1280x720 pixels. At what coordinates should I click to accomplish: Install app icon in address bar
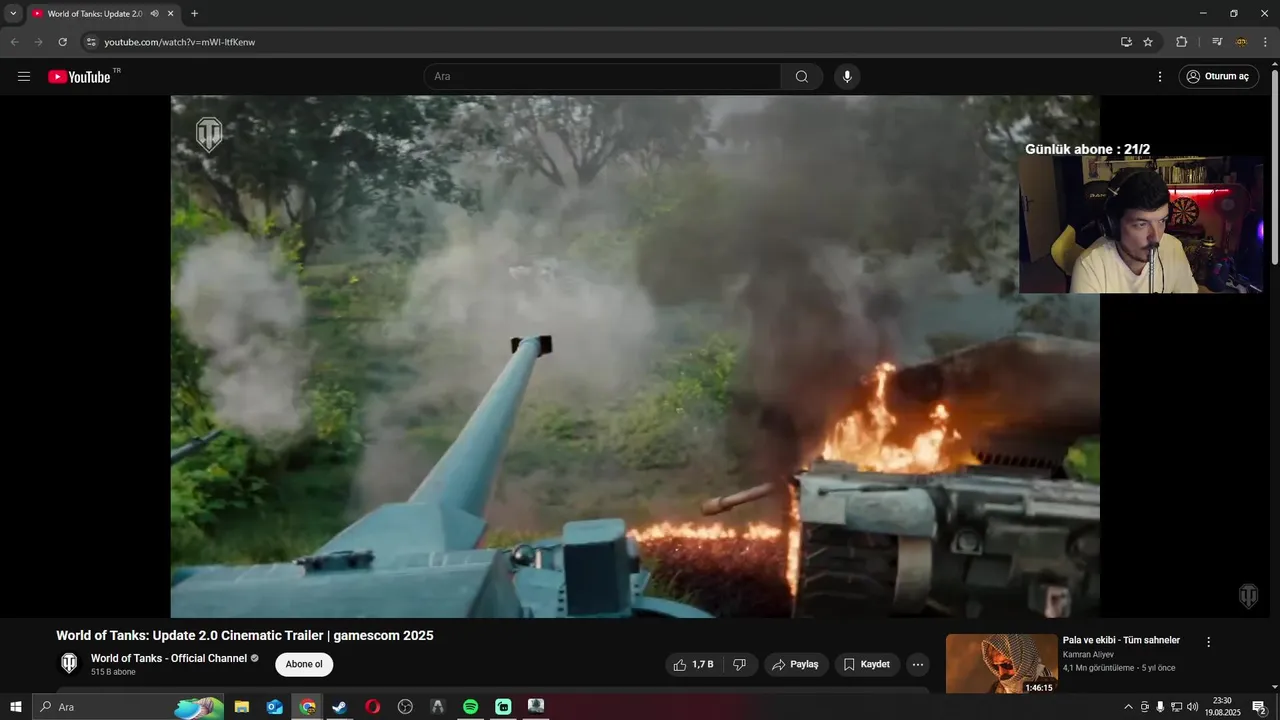1126,42
